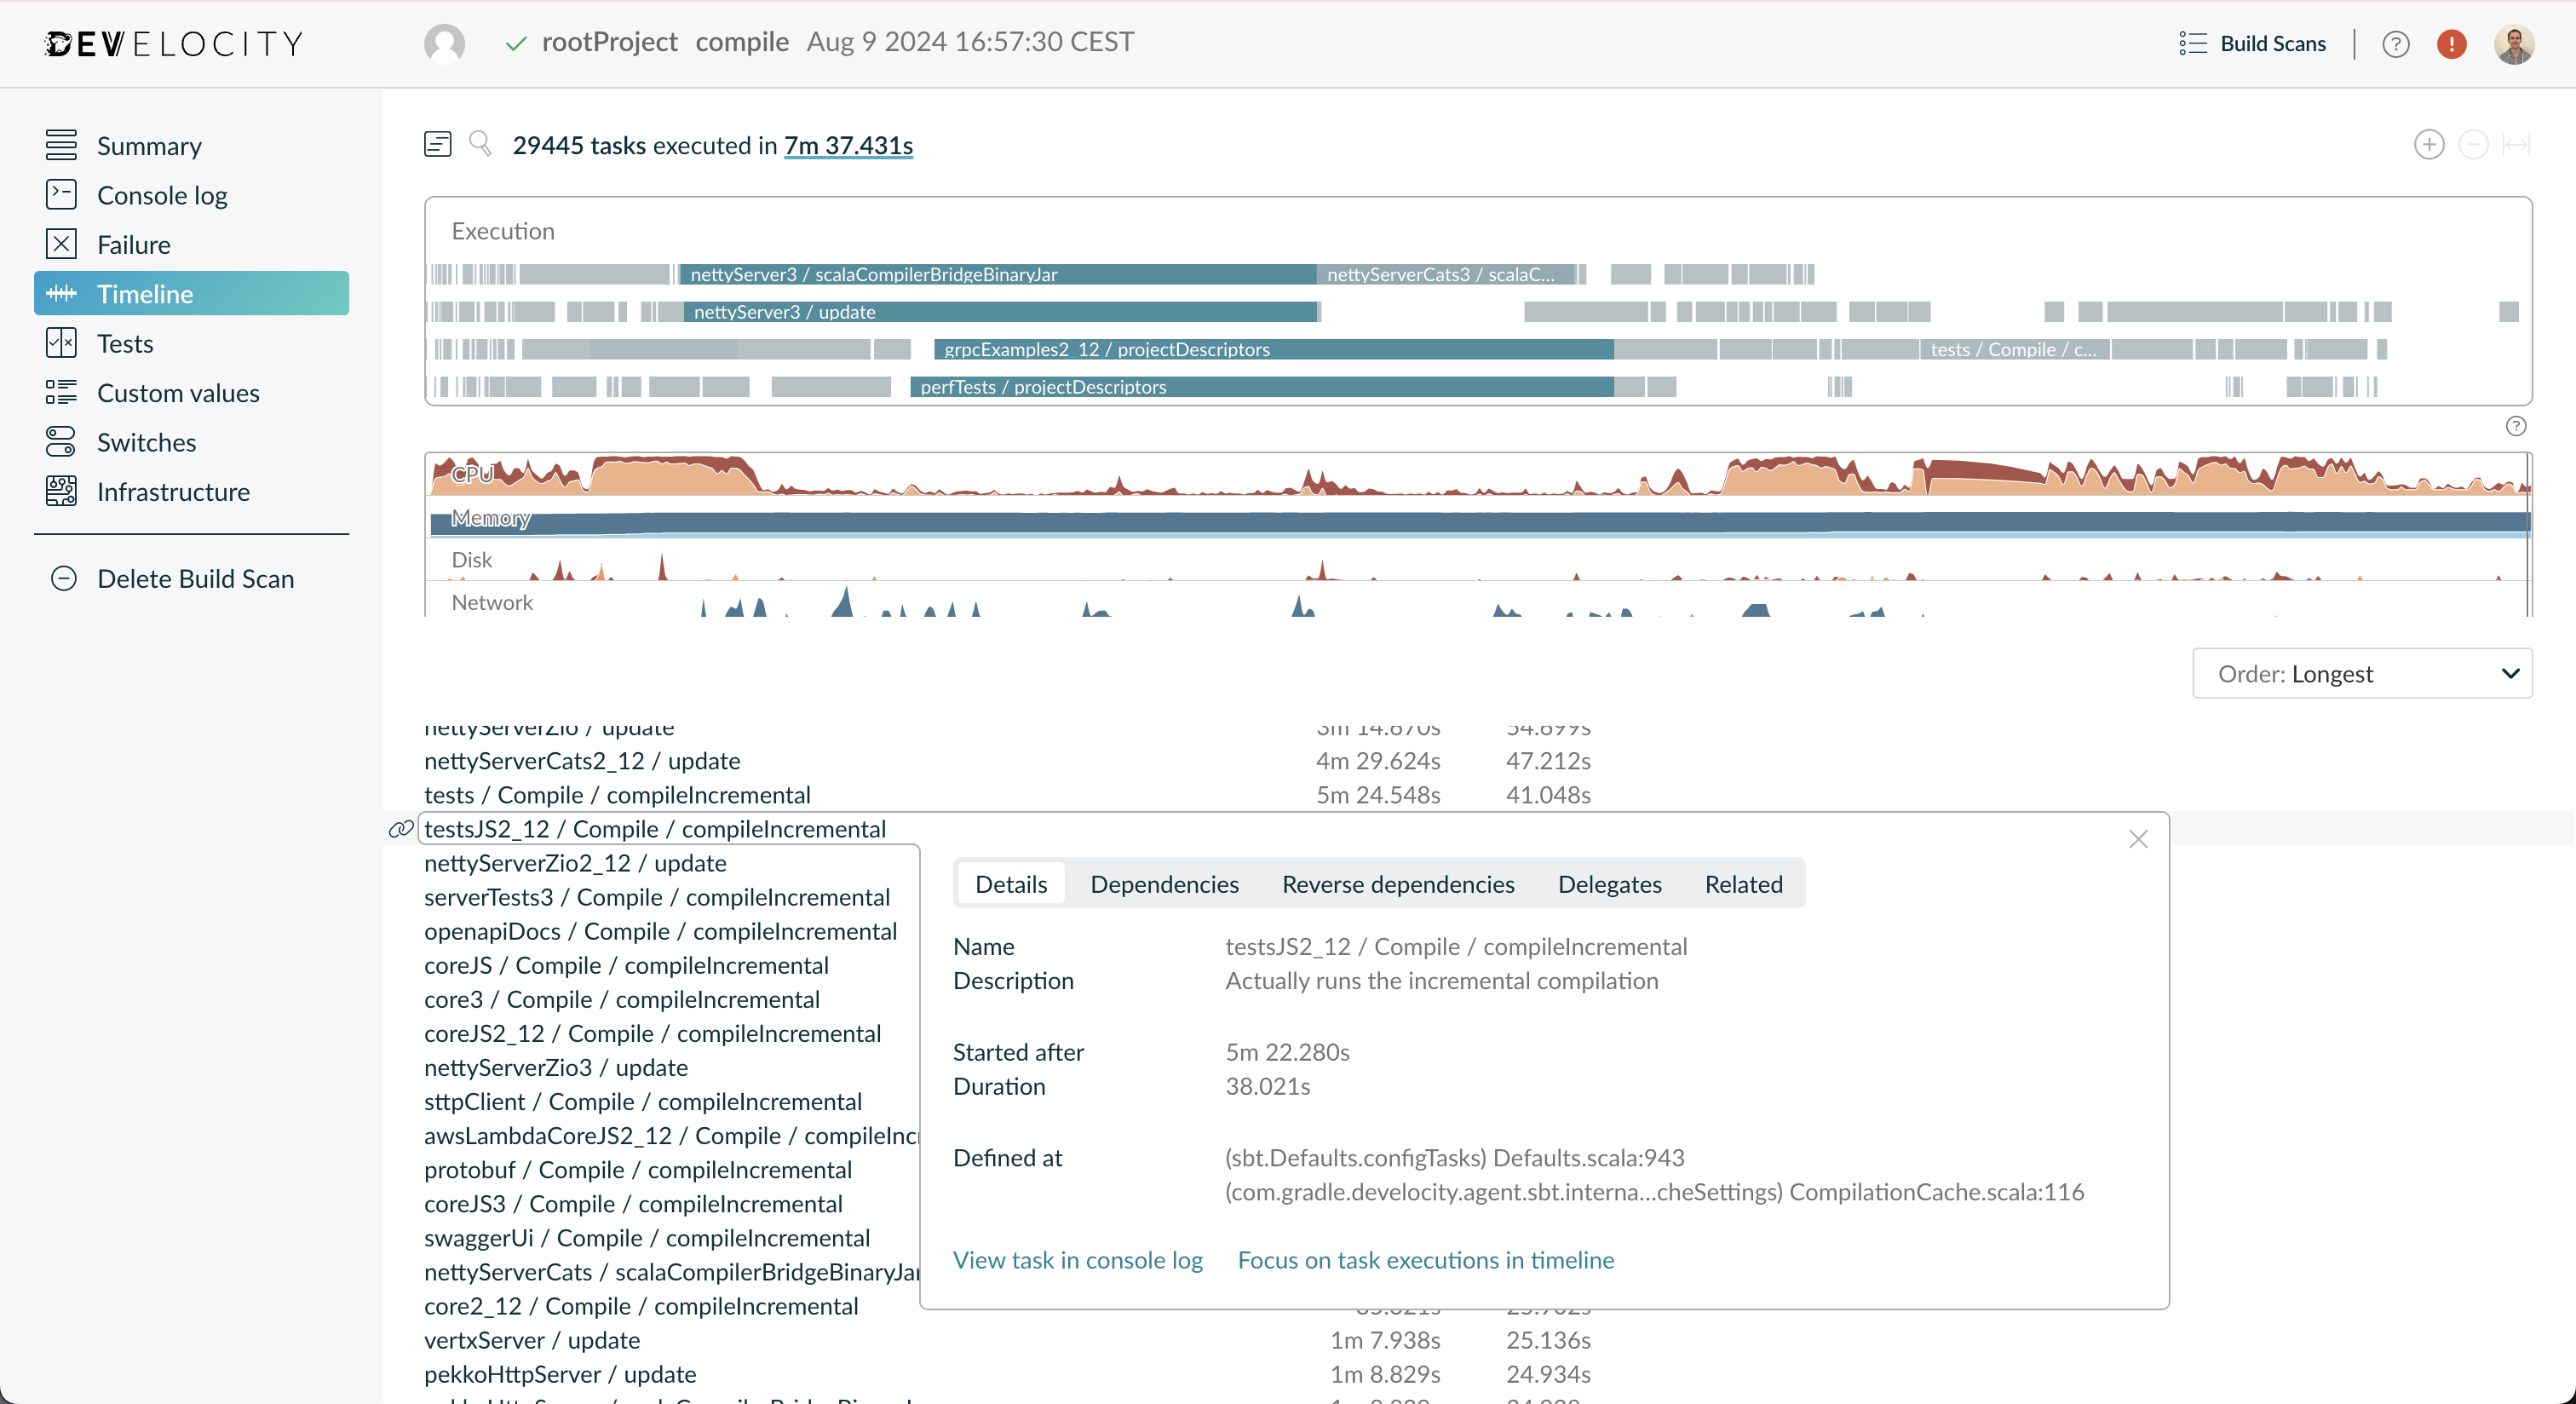
Task: Click the filter settings icon next to search
Action: (x=438, y=143)
